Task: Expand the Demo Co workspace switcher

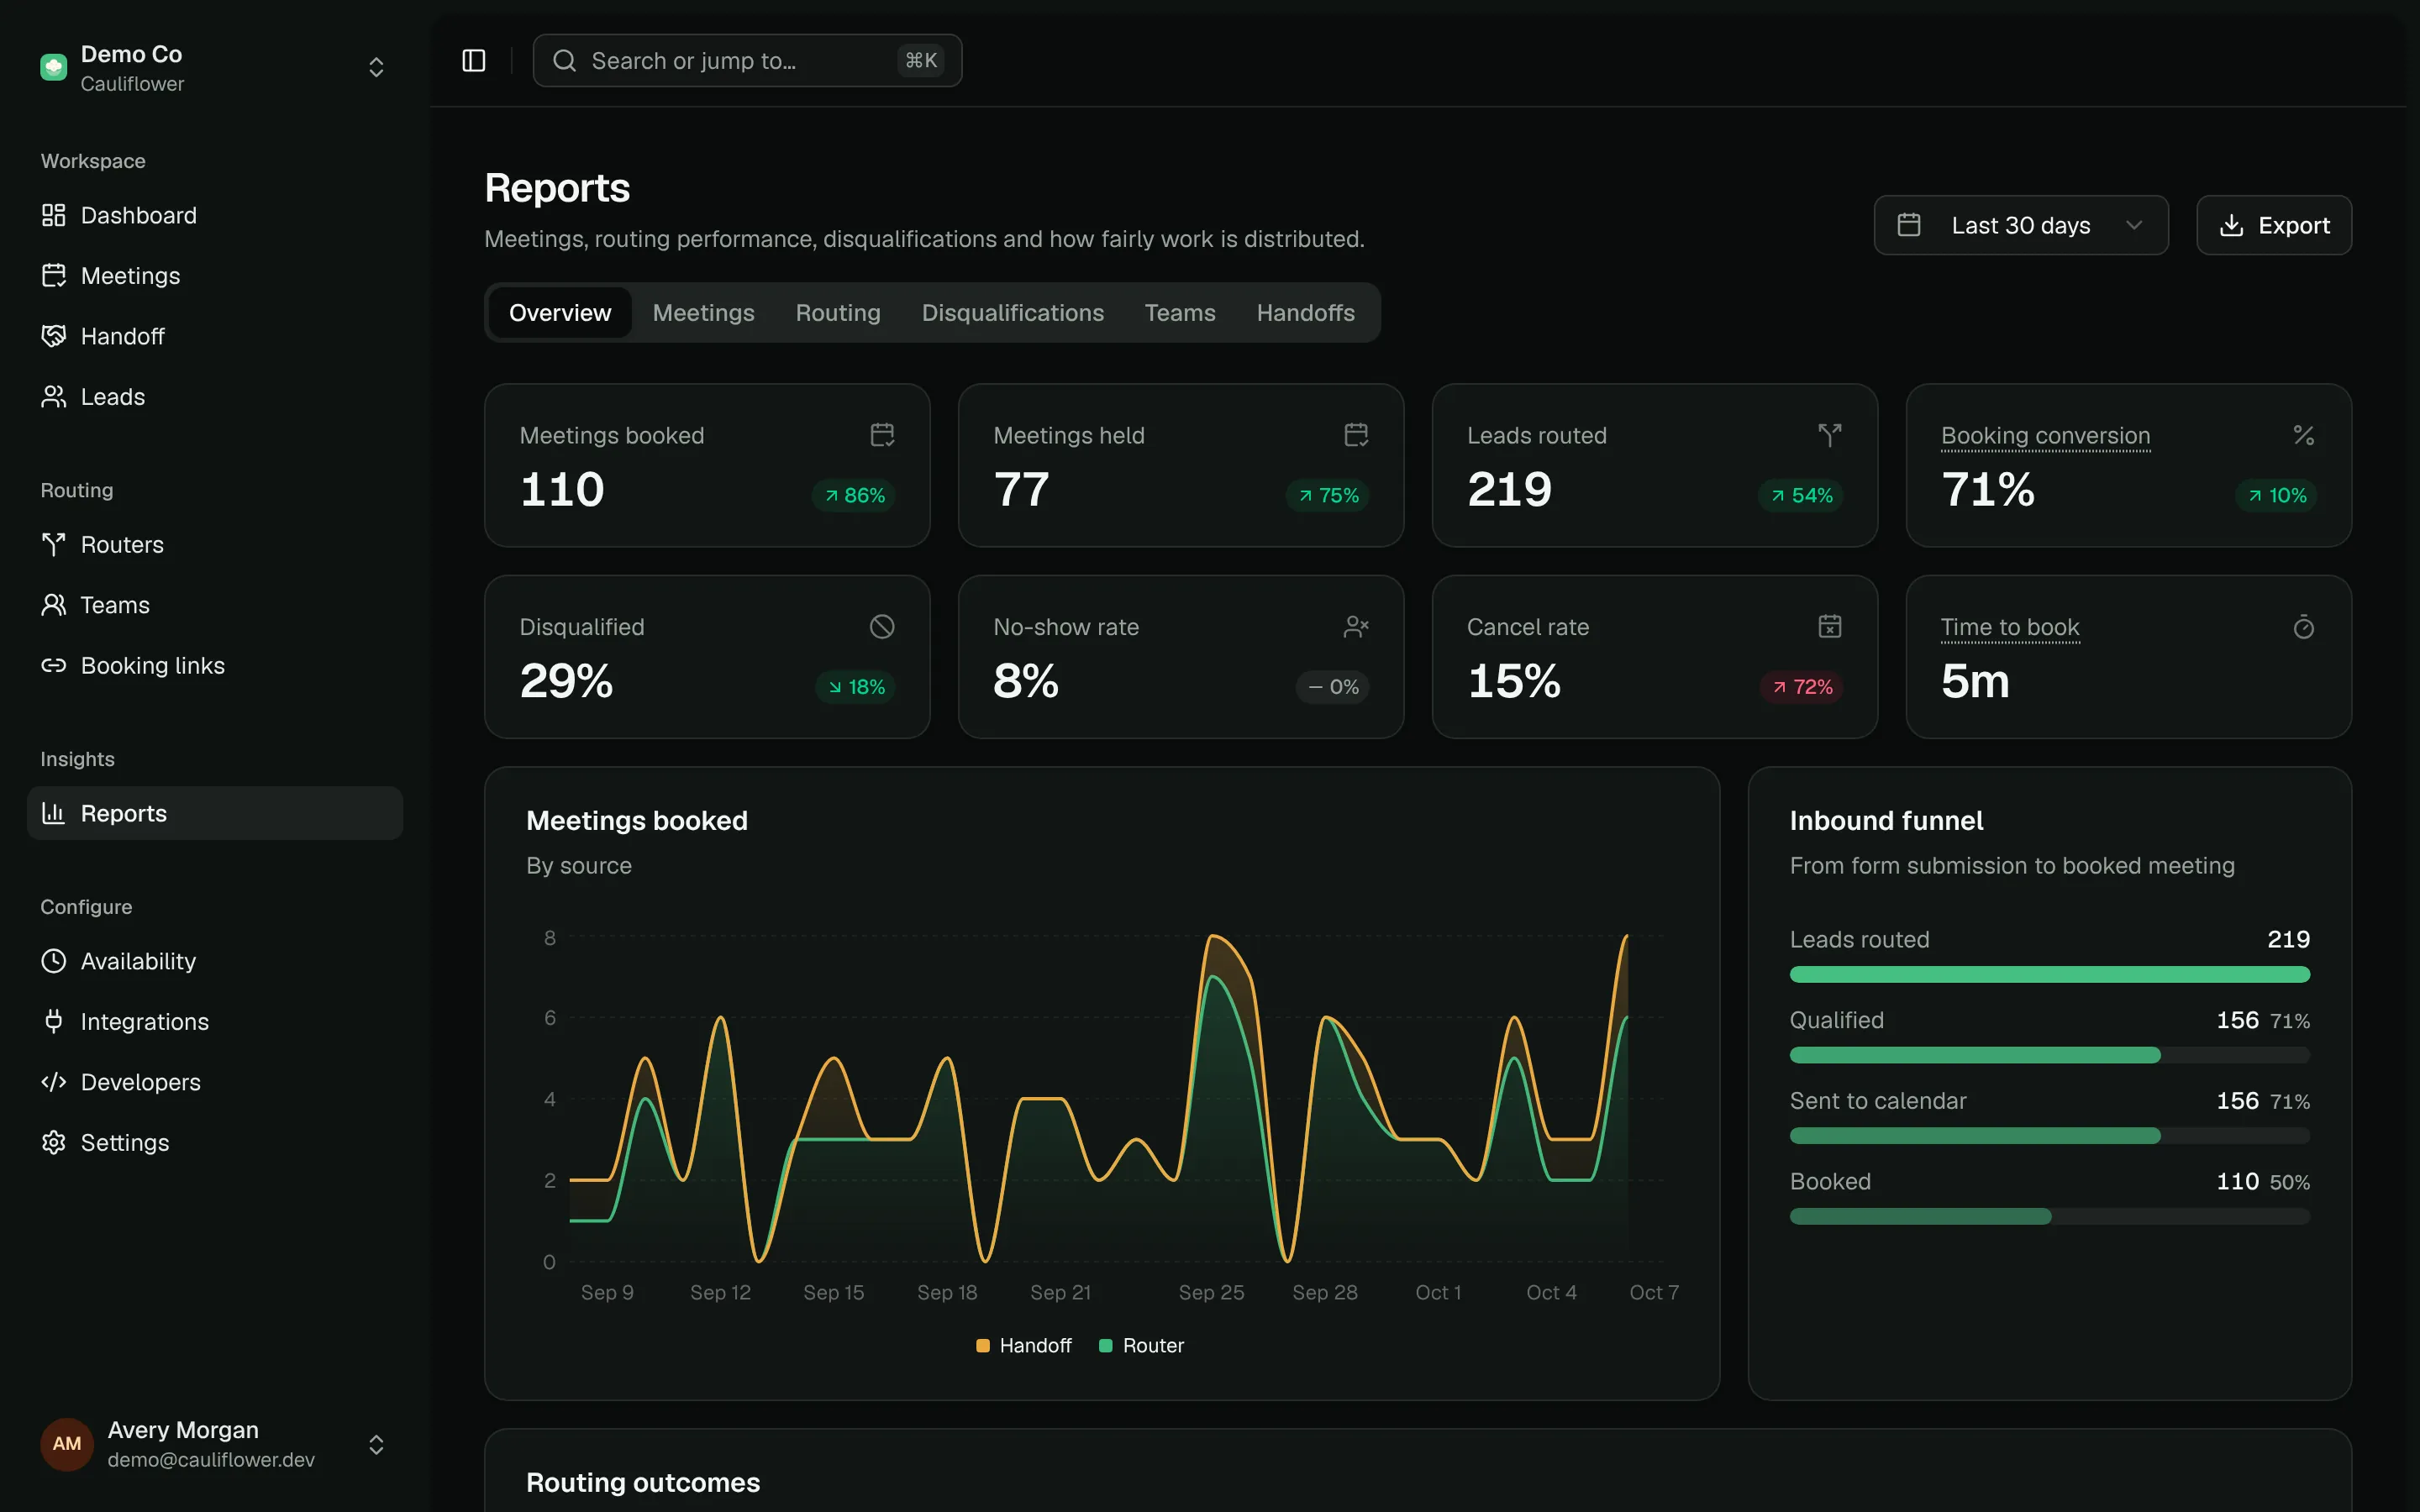Action: click(x=376, y=67)
